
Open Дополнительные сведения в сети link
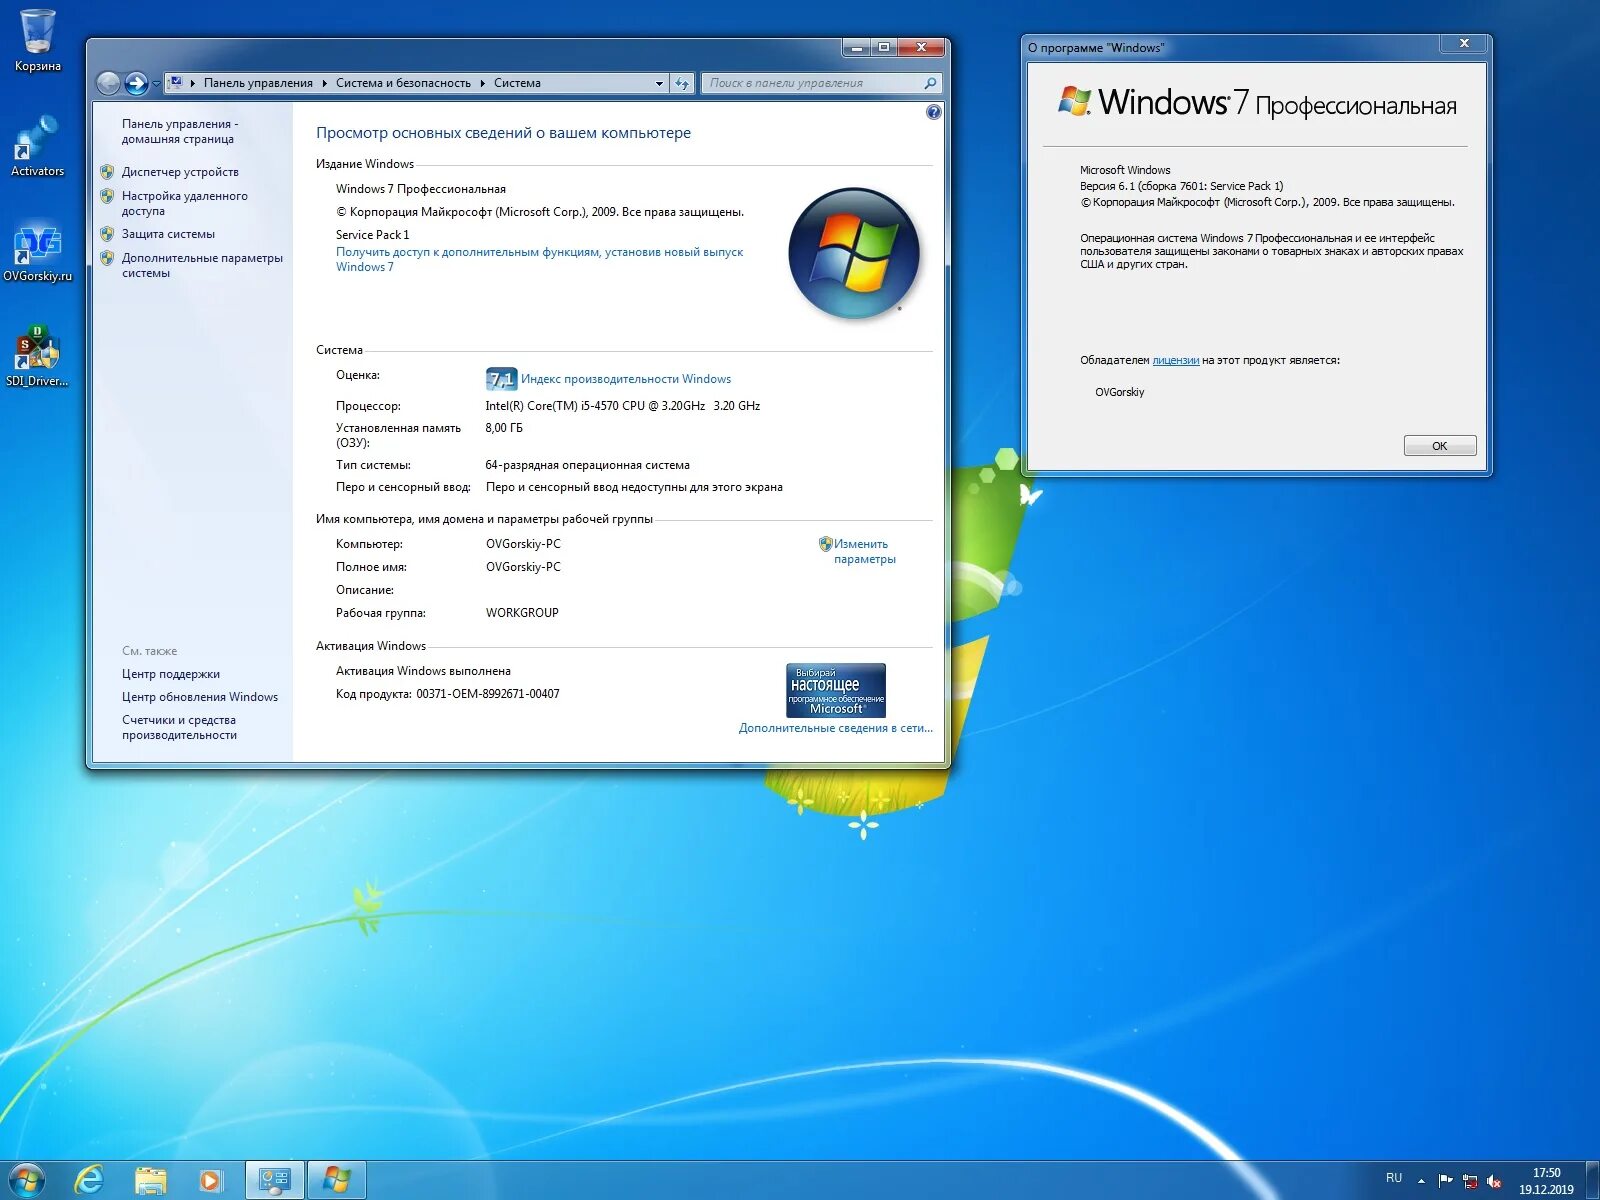tap(835, 728)
